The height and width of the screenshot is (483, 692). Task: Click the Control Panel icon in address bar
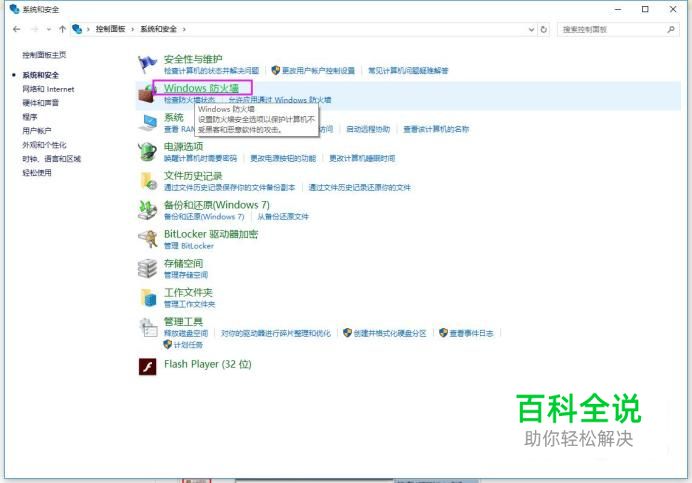click(x=77, y=29)
